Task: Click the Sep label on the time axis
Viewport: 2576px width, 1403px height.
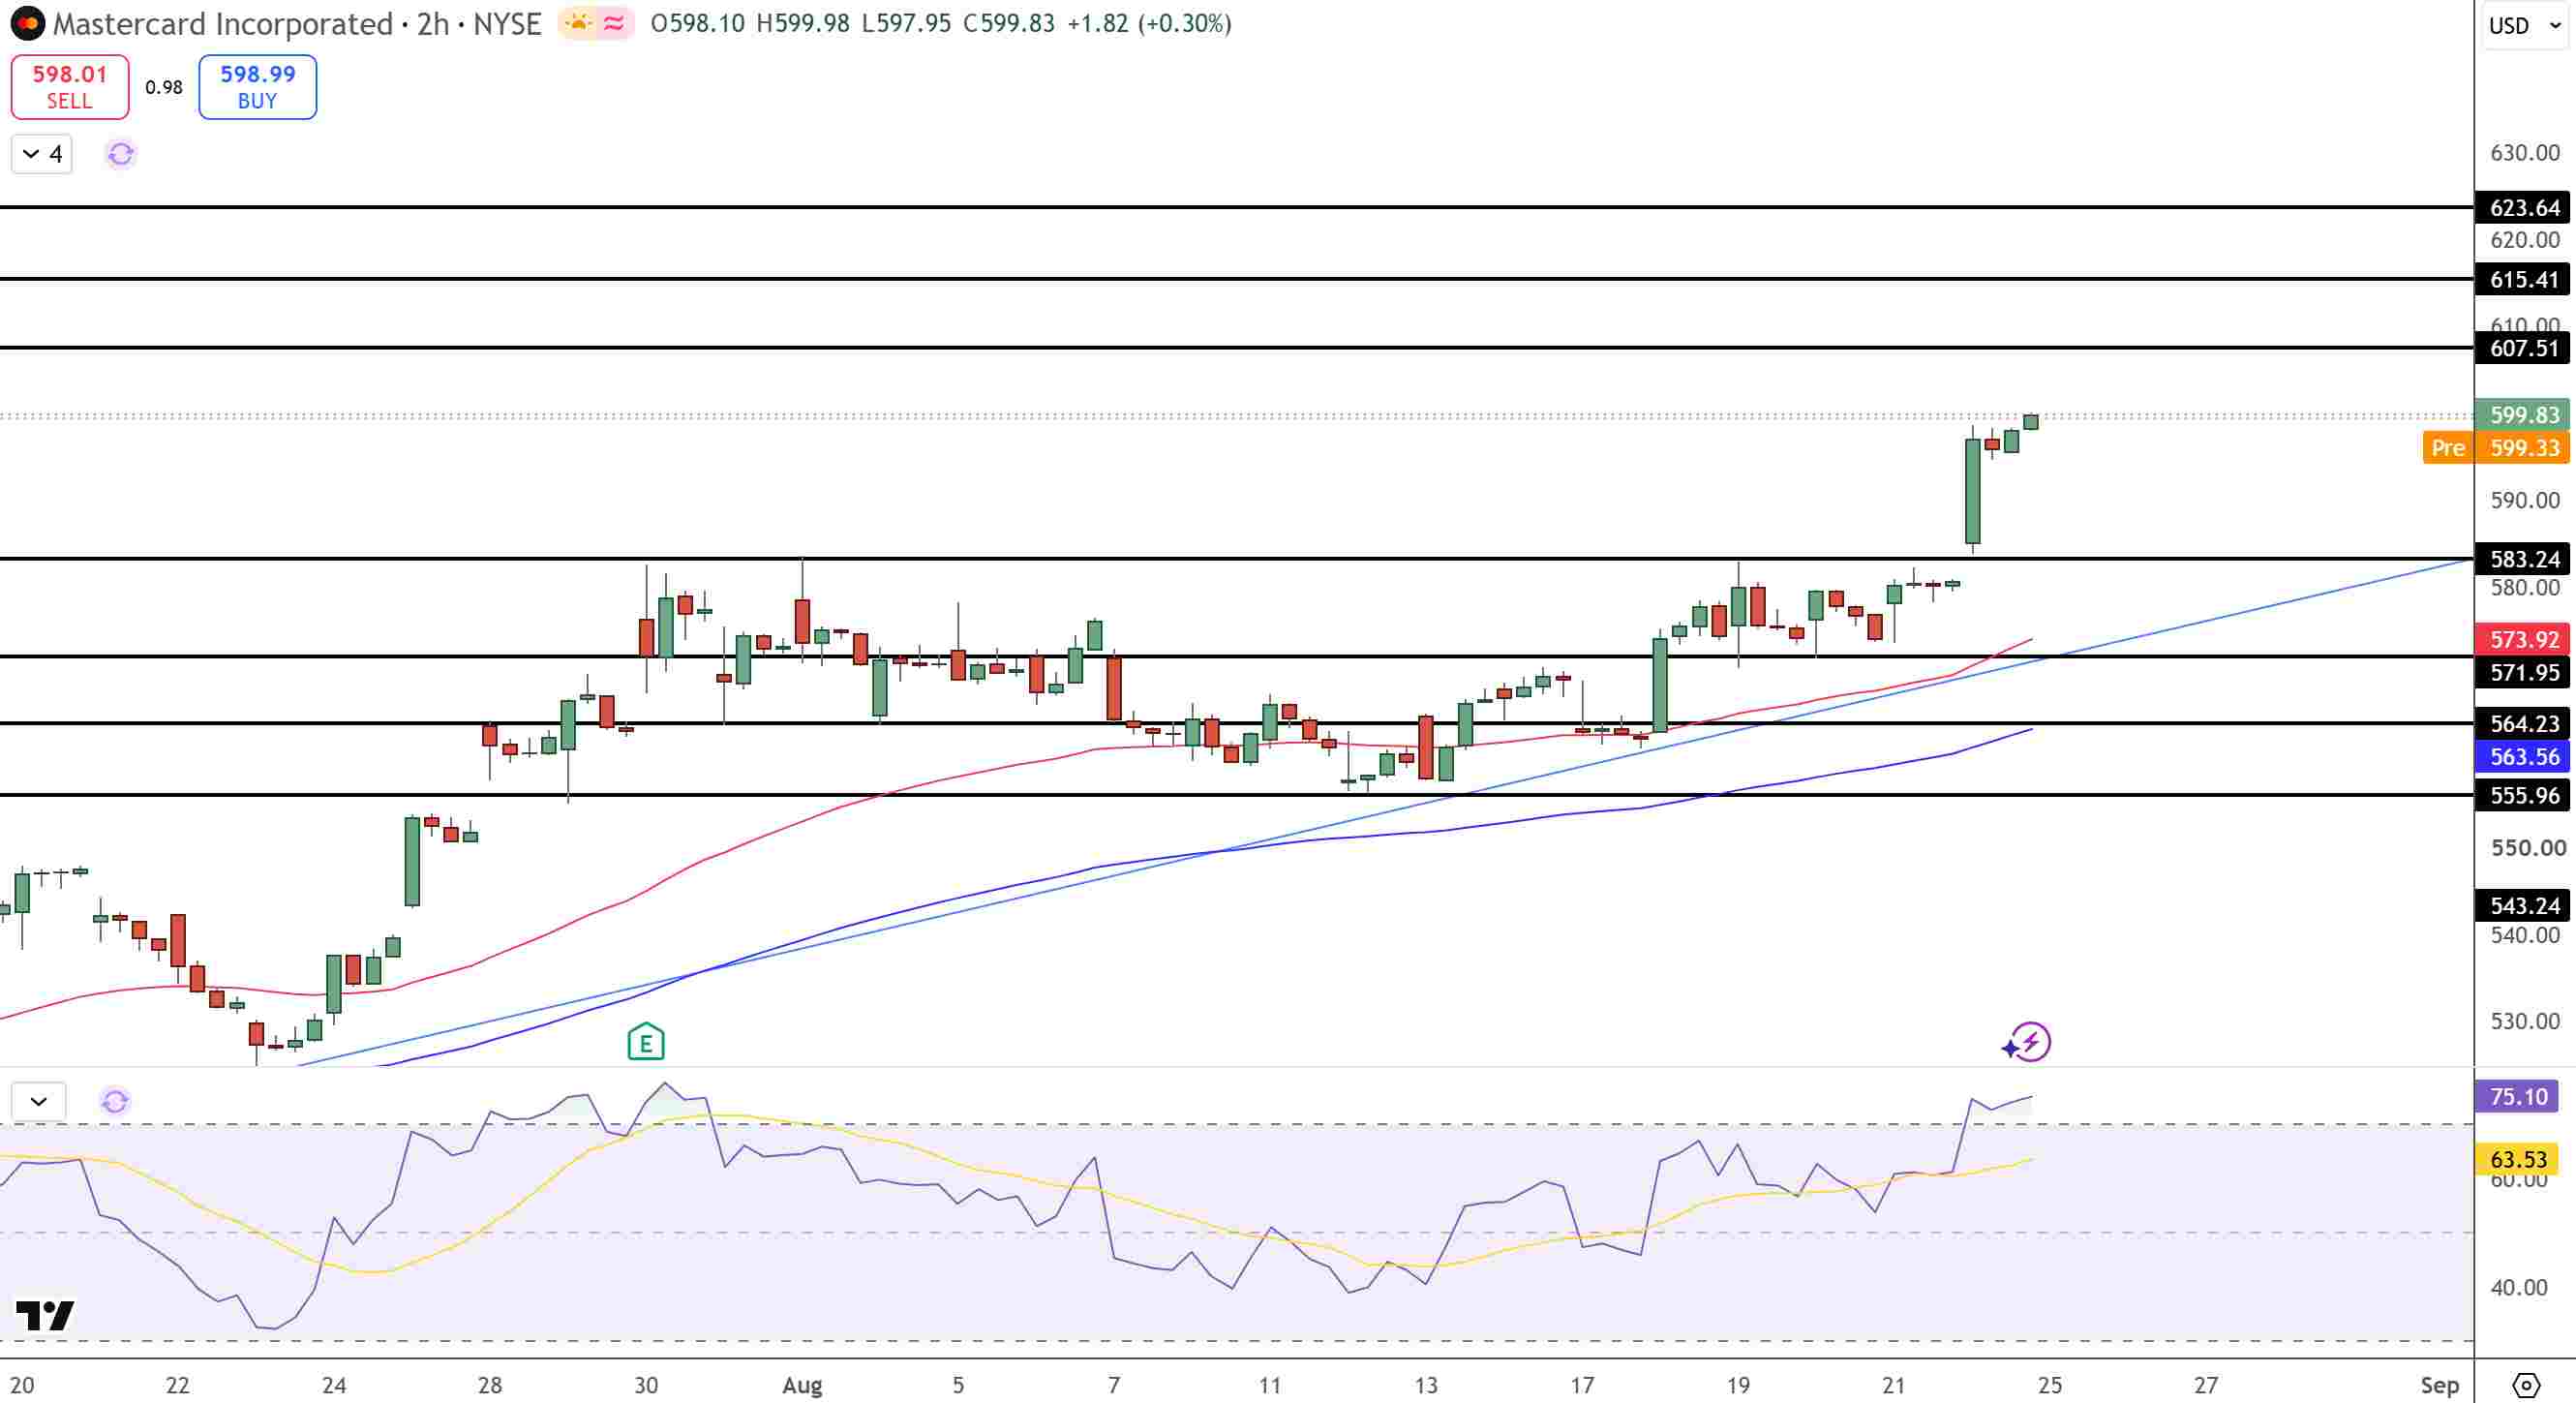Action: point(2439,1385)
